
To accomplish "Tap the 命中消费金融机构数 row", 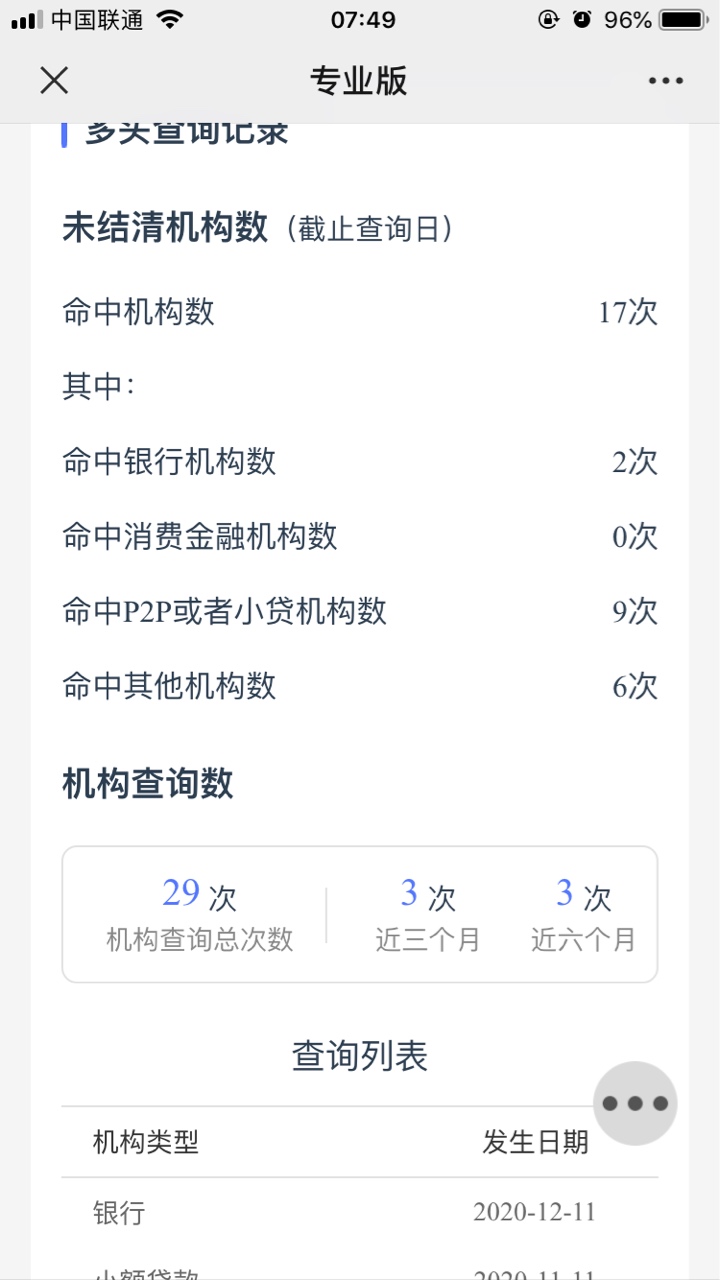I will [360, 537].
